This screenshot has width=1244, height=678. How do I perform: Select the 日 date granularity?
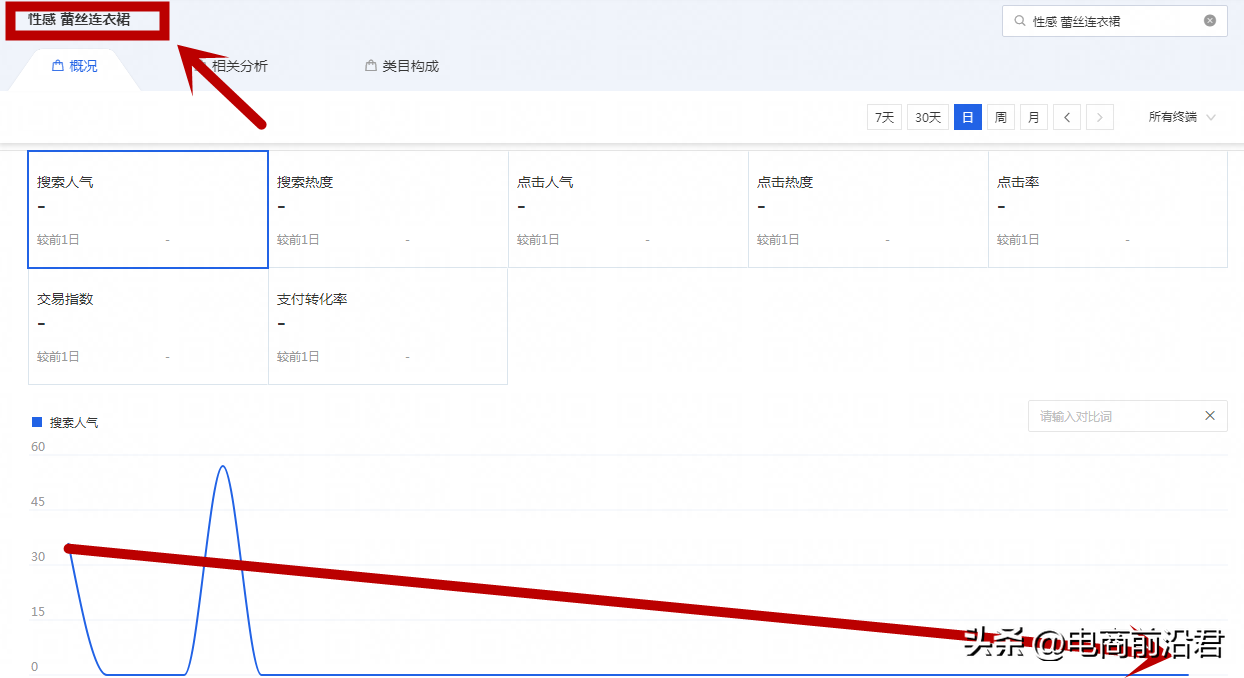click(967, 117)
